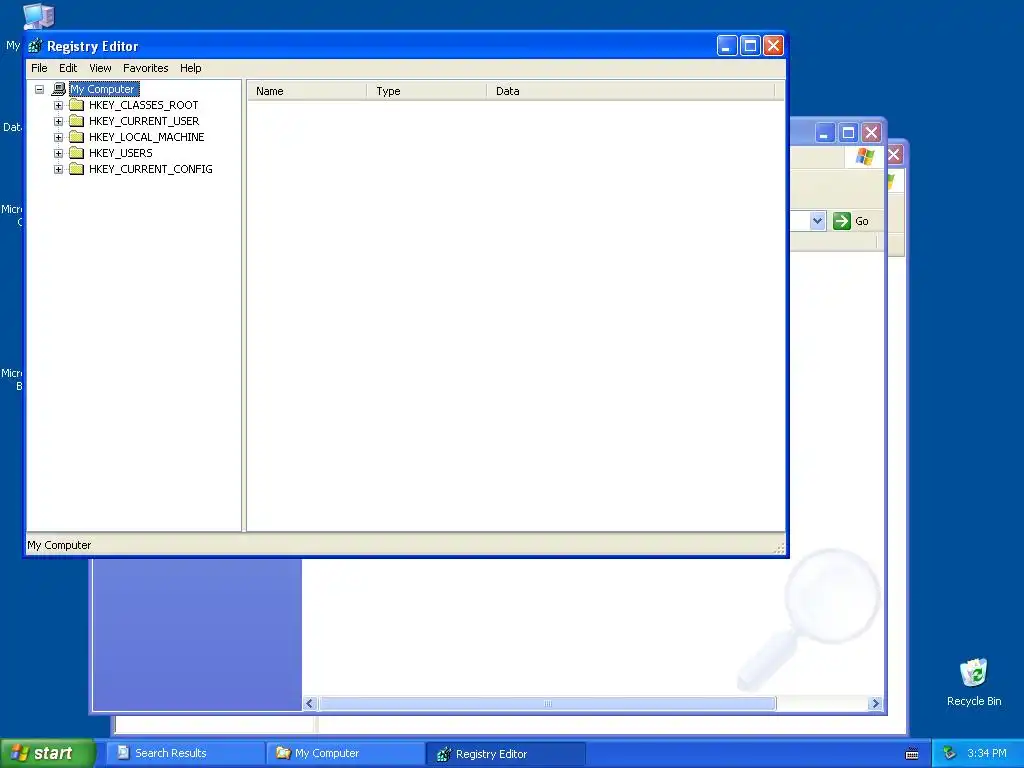Click the Data column header
The height and width of the screenshot is (768, 1024).
point(630,91)
